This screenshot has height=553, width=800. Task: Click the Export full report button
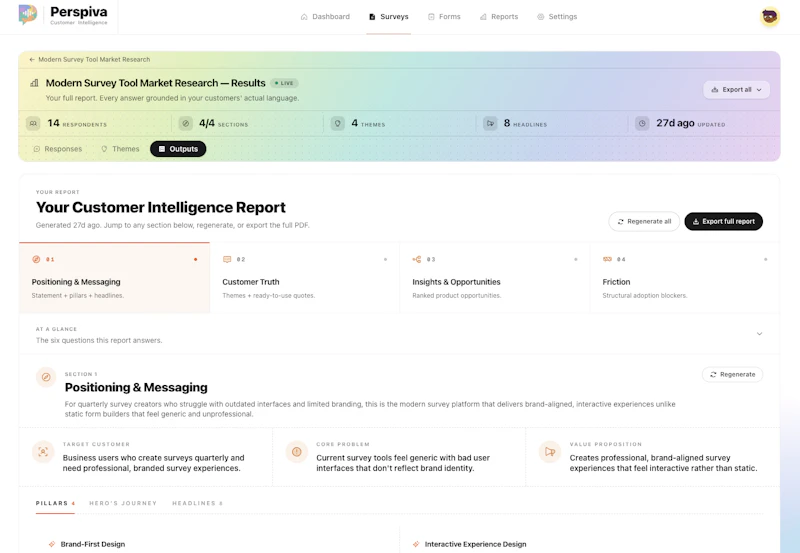click(x=723, y=221)
